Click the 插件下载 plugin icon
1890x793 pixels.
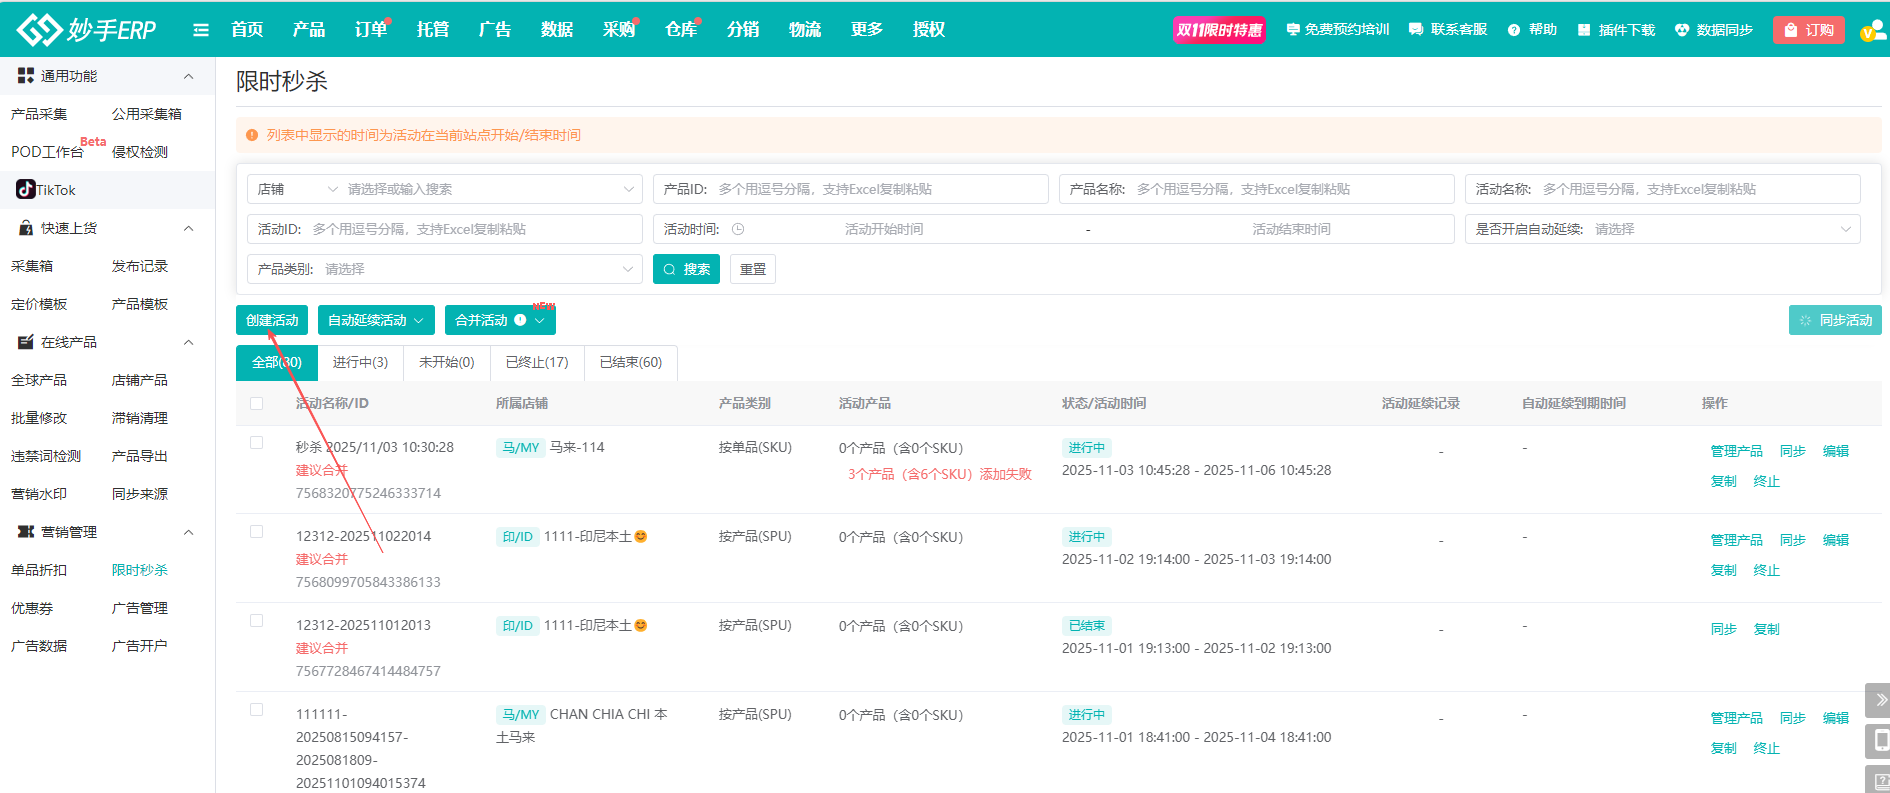1584,30
